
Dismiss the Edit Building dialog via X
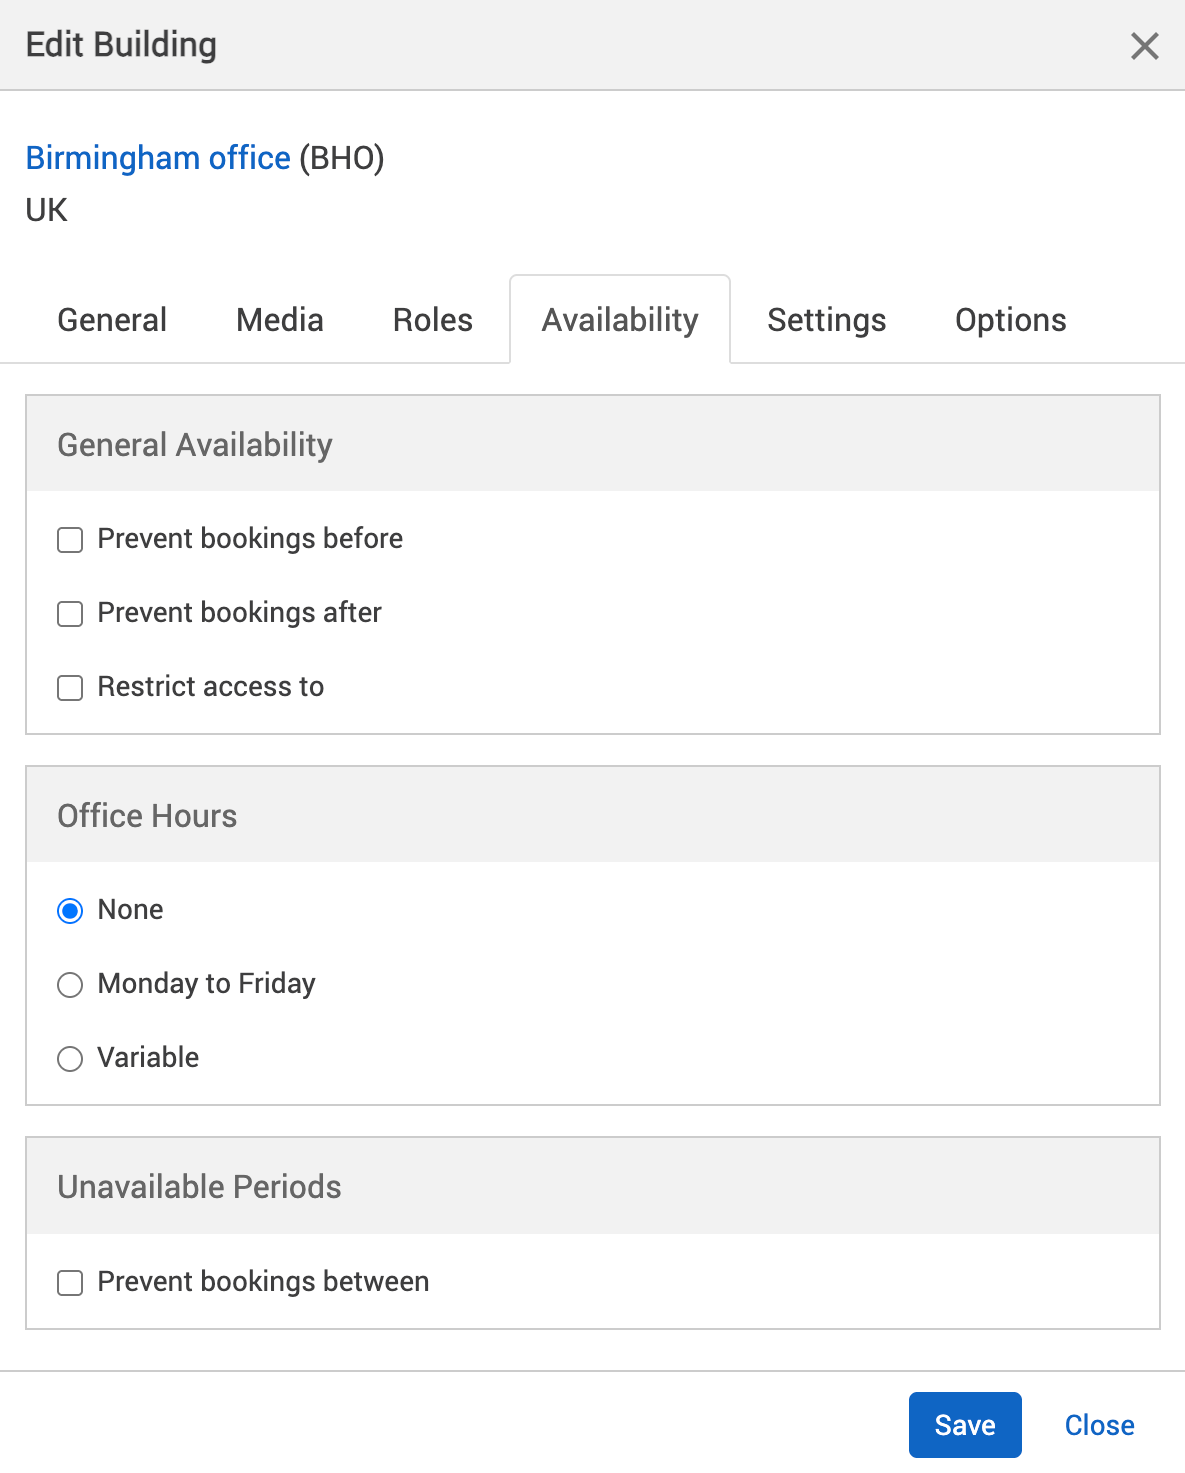1143,46
